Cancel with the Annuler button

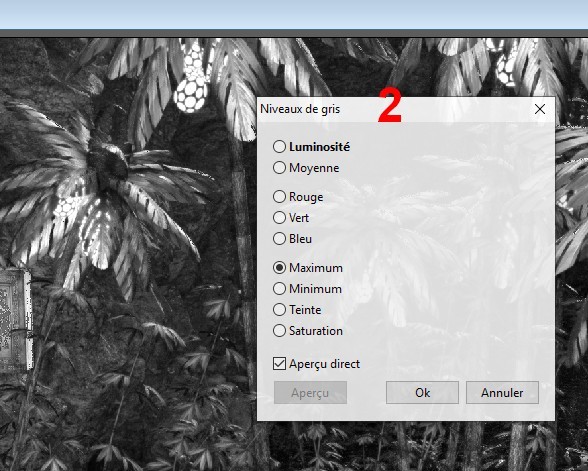point(502,393)
